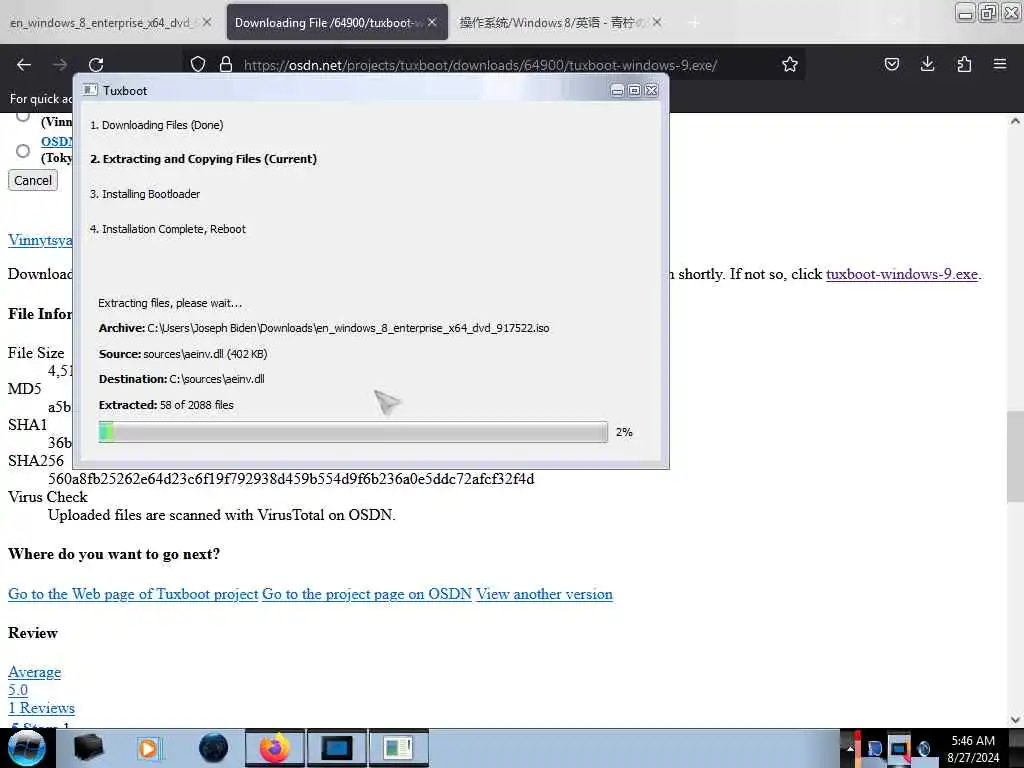
Task: Switch to the Tuxboot taskbar icon
Action: (x=398, y=748)
